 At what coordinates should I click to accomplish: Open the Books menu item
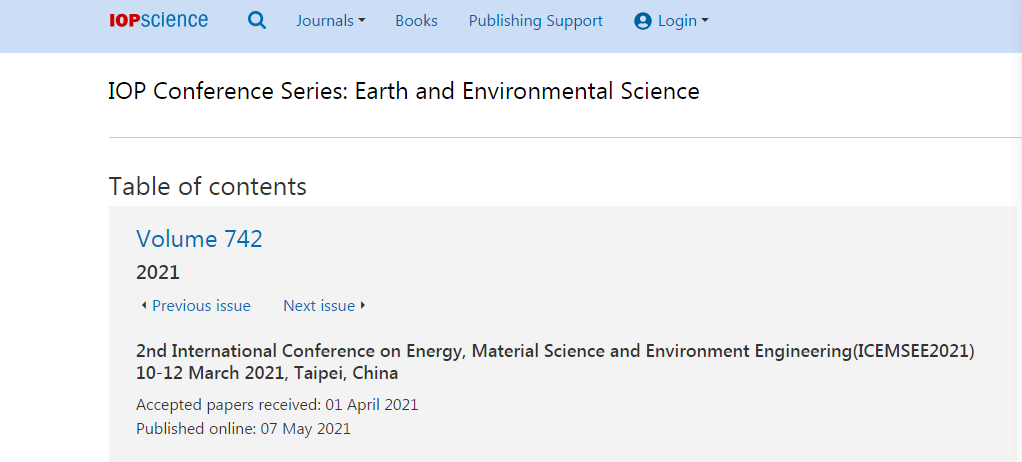click(x=416, y=21)
